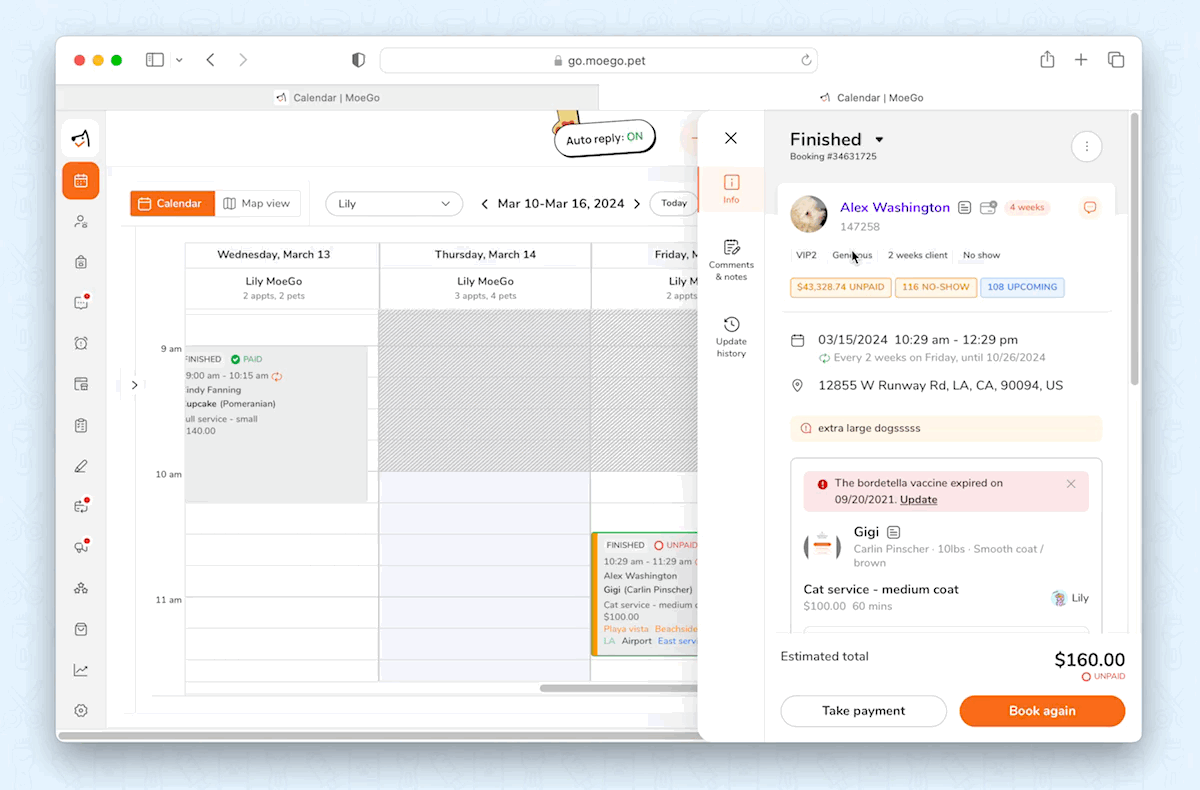Switch to Comments & notes tab
The width and height of the screenshot is (1200, 790).
(x=731, y=259)
